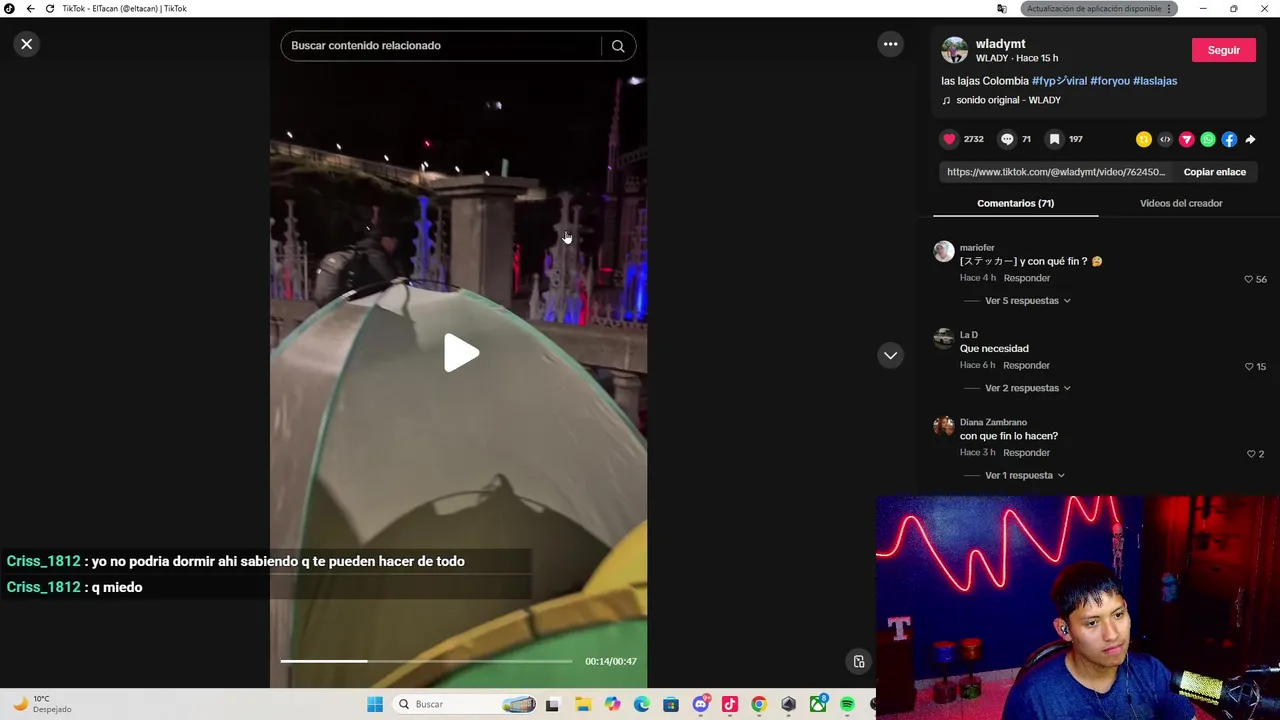The image size is (1280, 720).
Task: Open the three-dot more options menu
Action: [890, 44]
